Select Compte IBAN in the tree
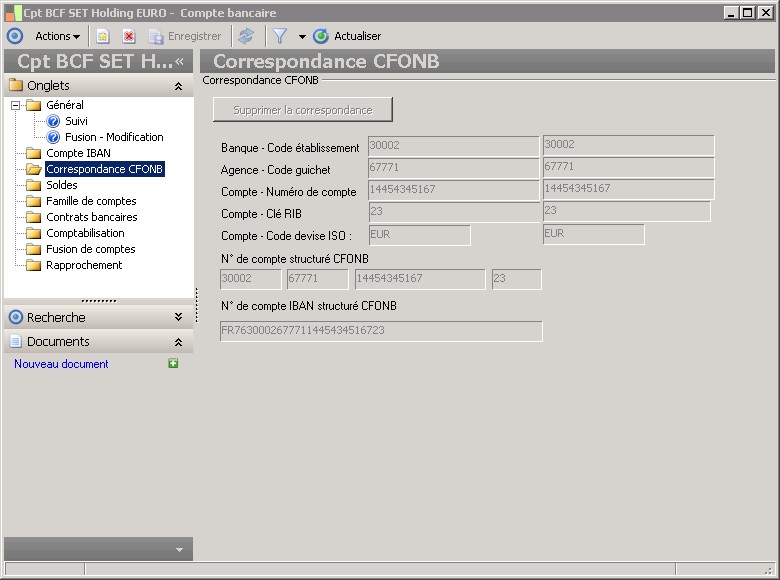 pyautogui.click(x=78, y=153)
